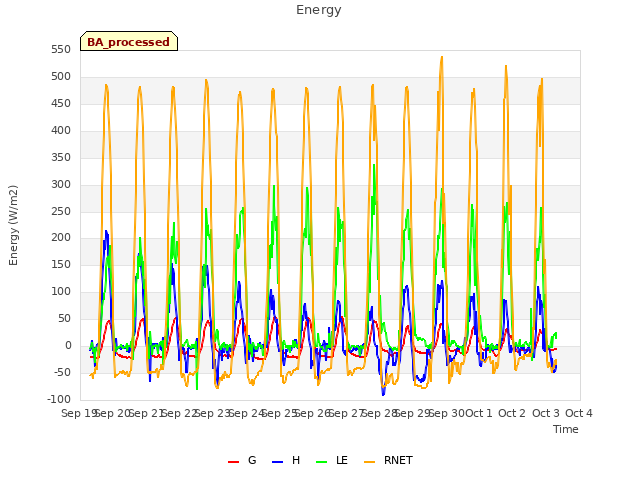Click the orange RNET legend swatch
This screenshot has width=640, height=480.
tap(369, 462)
